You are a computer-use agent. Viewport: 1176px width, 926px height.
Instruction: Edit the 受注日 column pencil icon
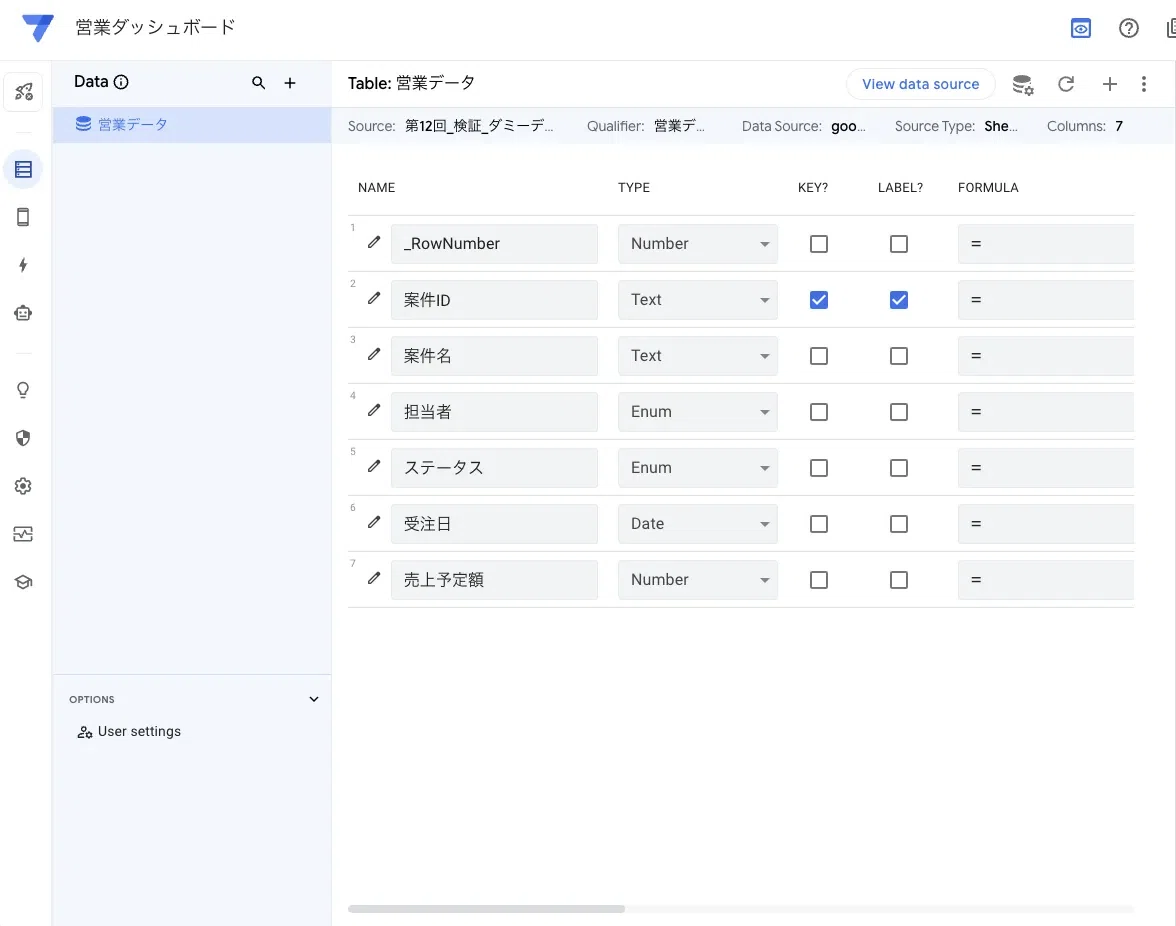coord(374,522)
